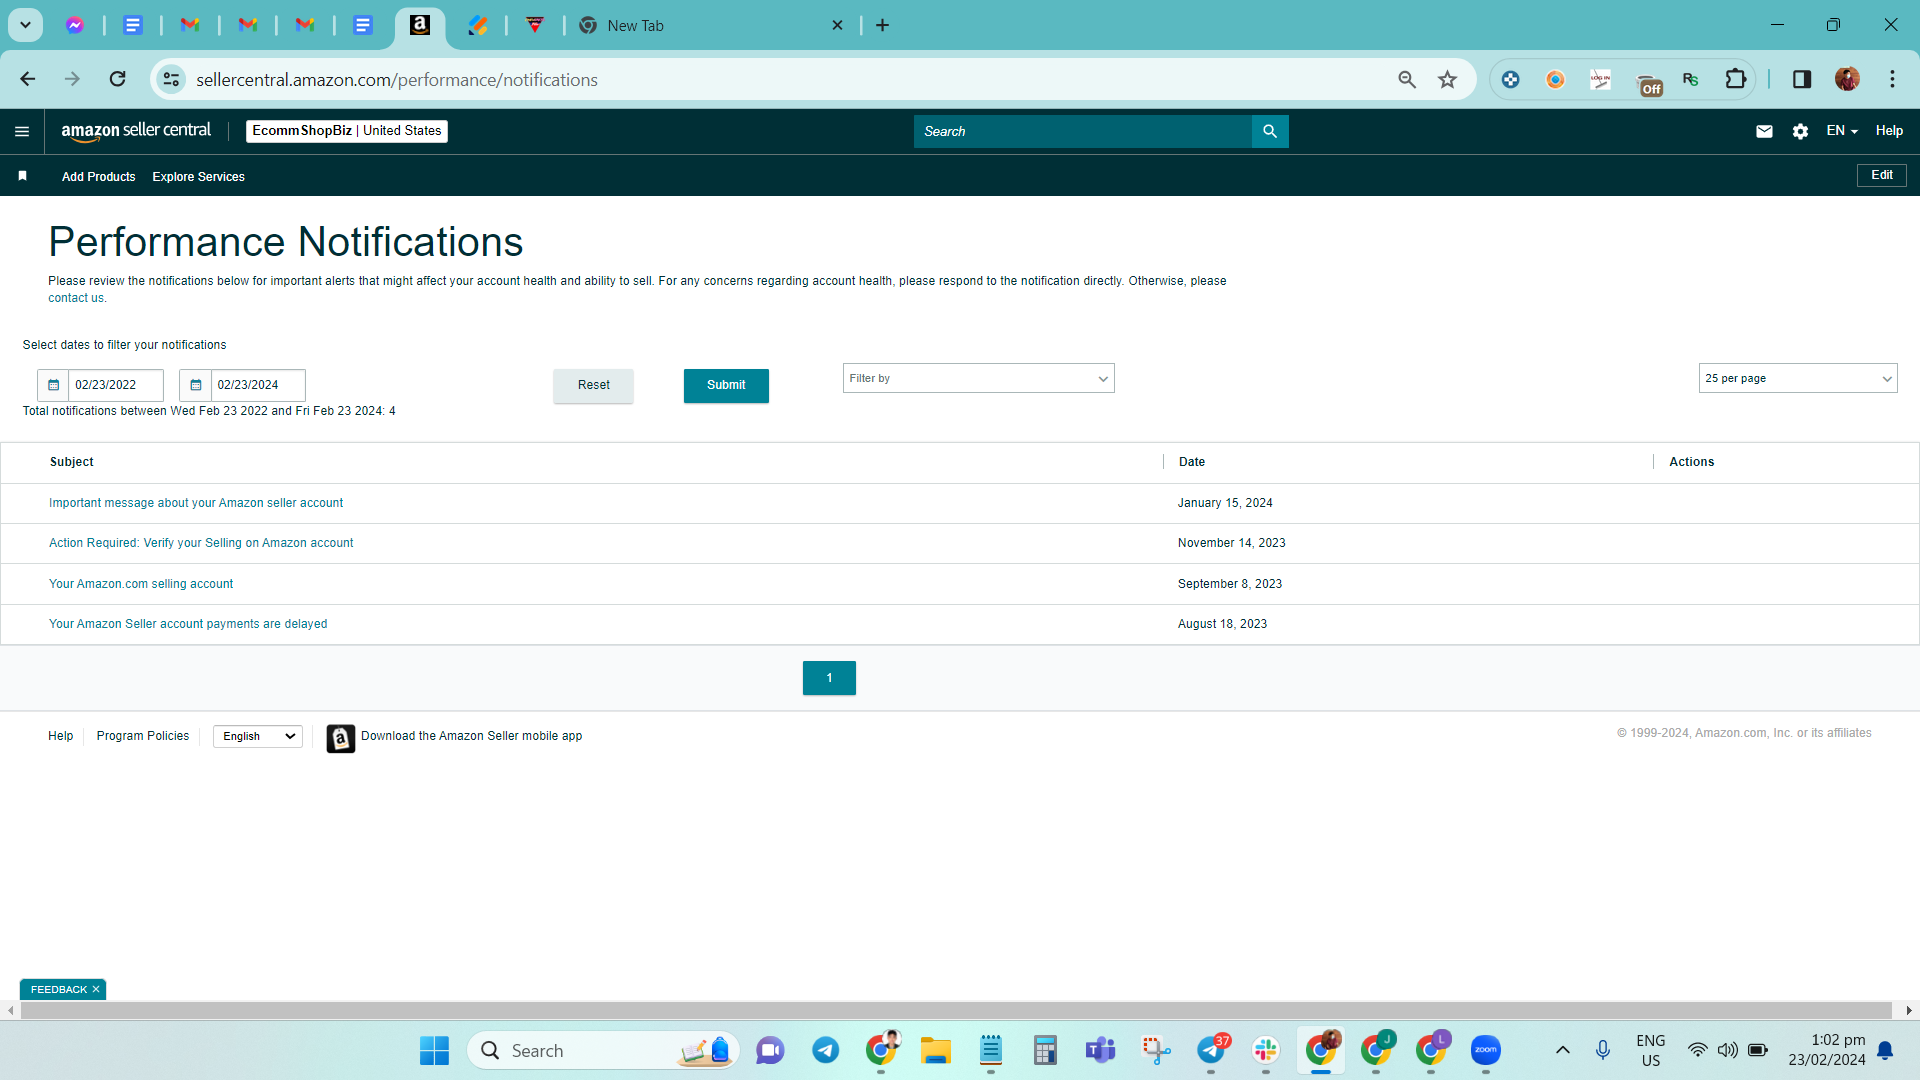Open the Chrome extensions puzzle icon
Screen dimensions: 1920x1080
1736,79
